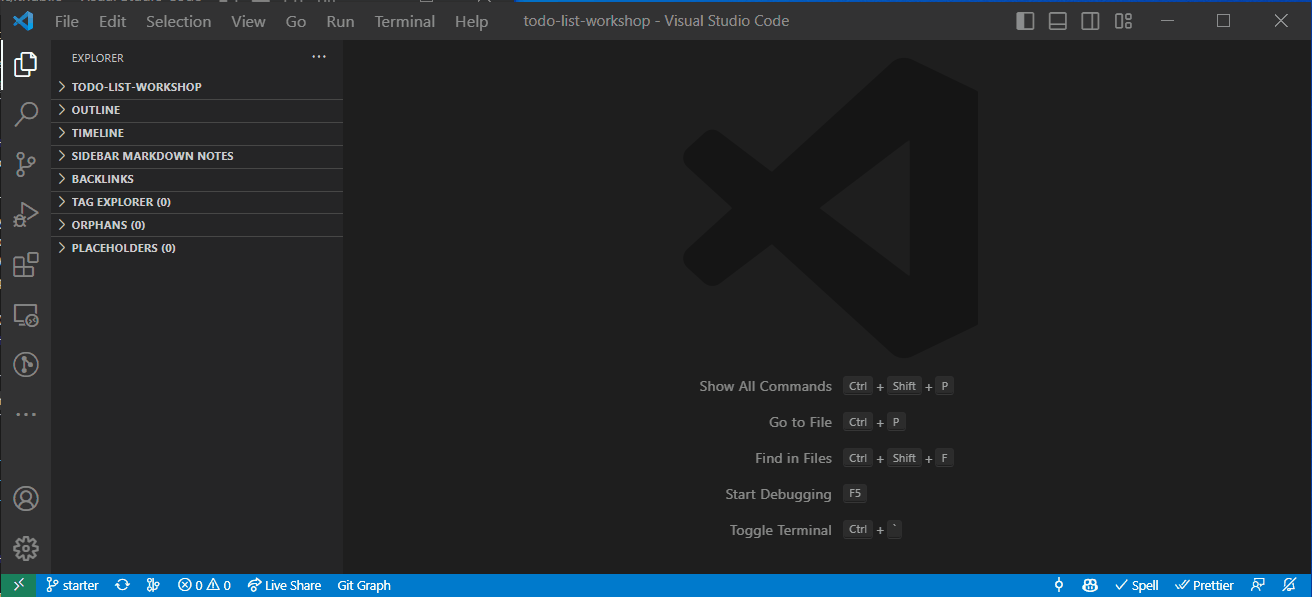Open the Run and Debug view
Screen dimensions: 1312x597
(26, 215)
